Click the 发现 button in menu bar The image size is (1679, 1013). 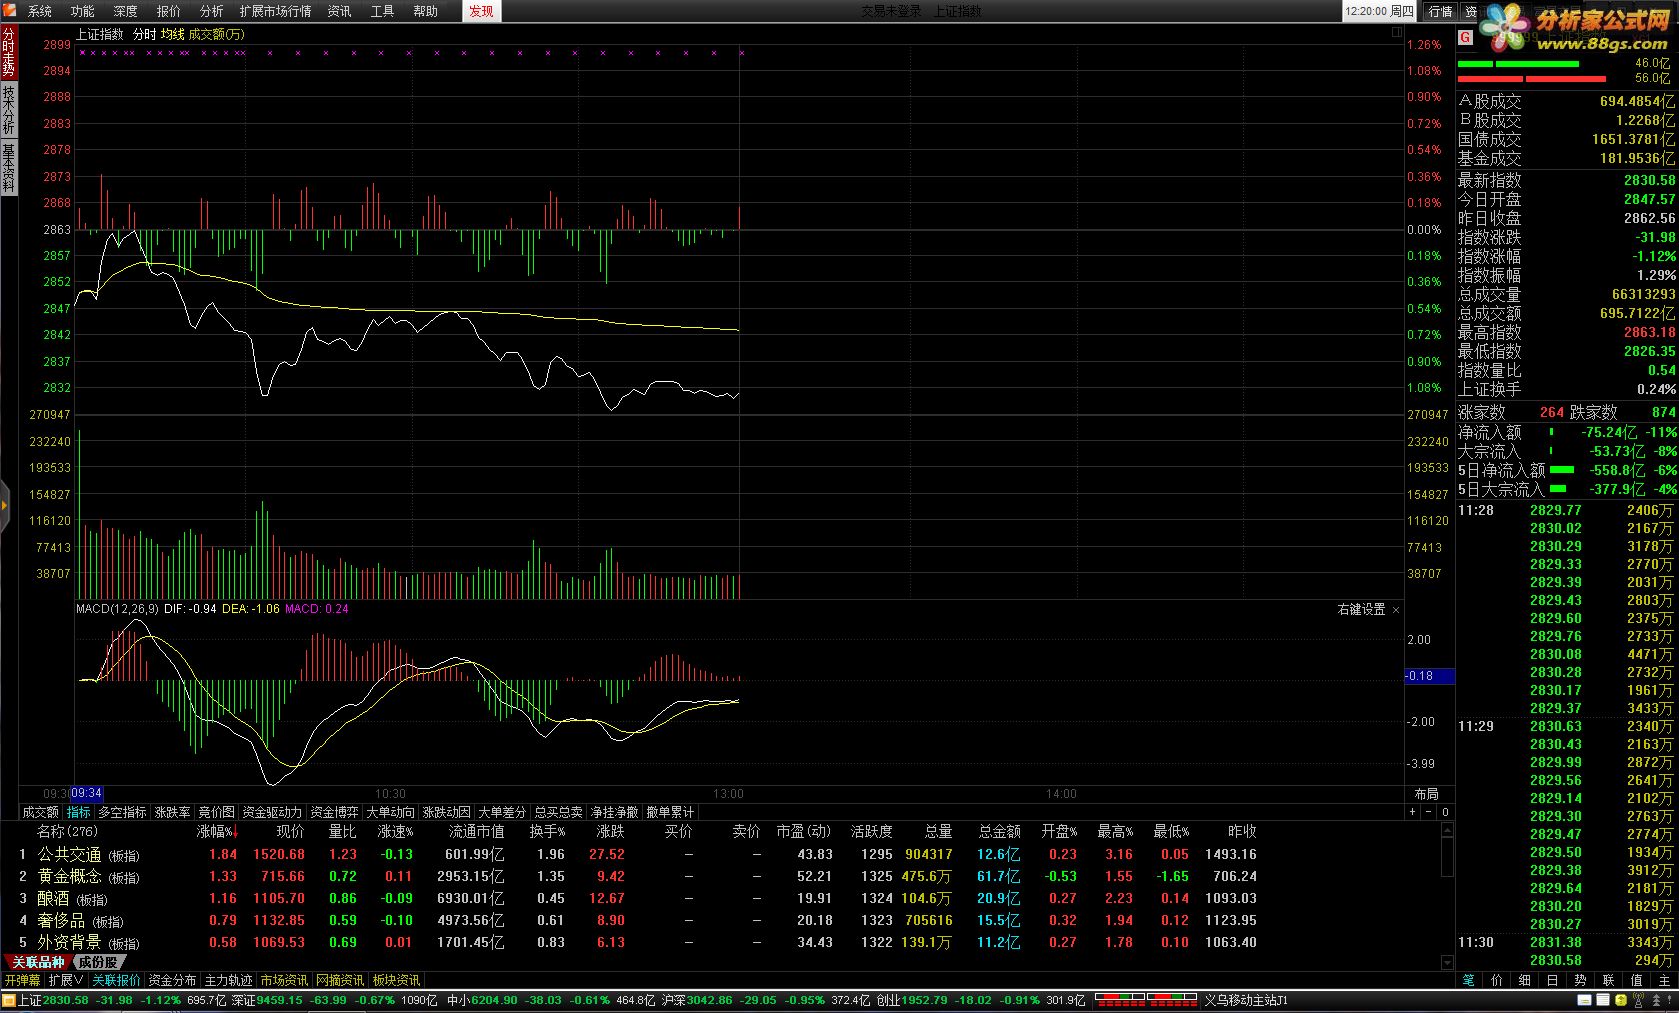click(481, 11)
